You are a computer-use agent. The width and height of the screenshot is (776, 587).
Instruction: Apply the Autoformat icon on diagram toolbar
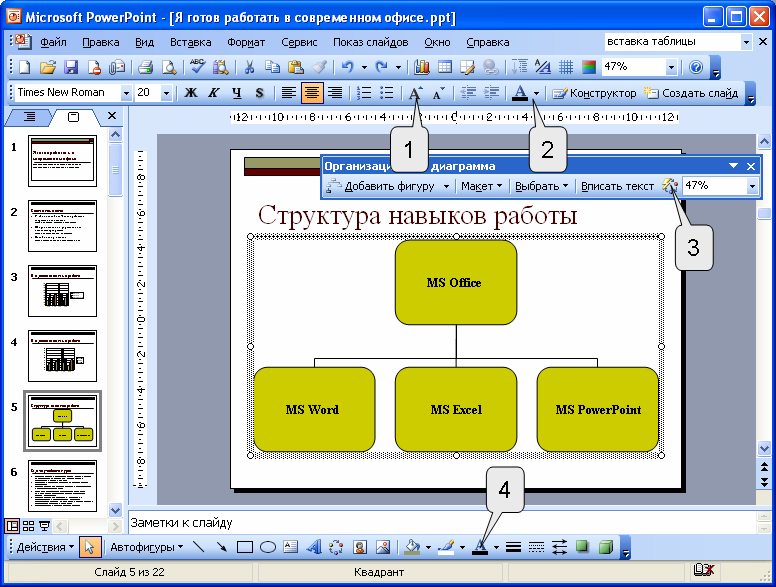pyautogui.click(x=670, y=186)
